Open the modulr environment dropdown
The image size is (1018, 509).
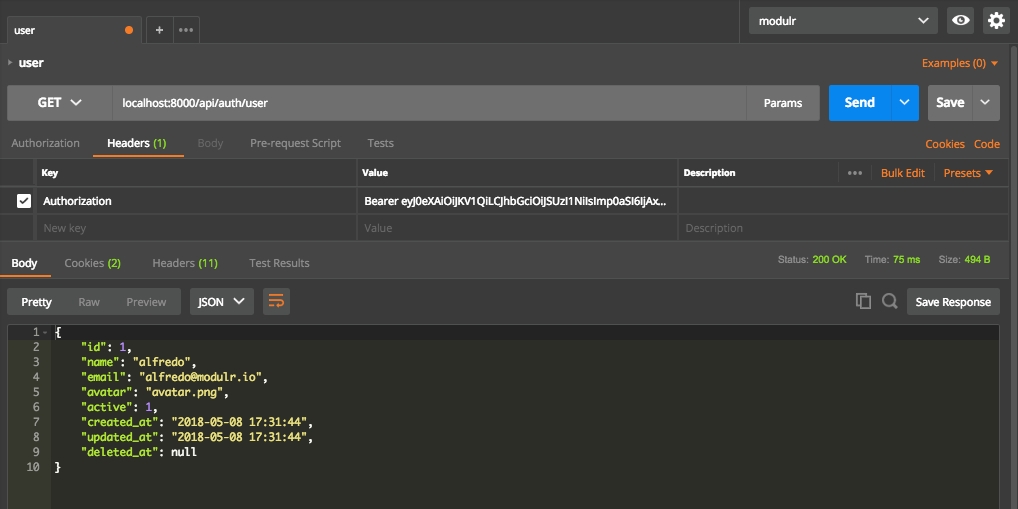click(x=843, y=20)
